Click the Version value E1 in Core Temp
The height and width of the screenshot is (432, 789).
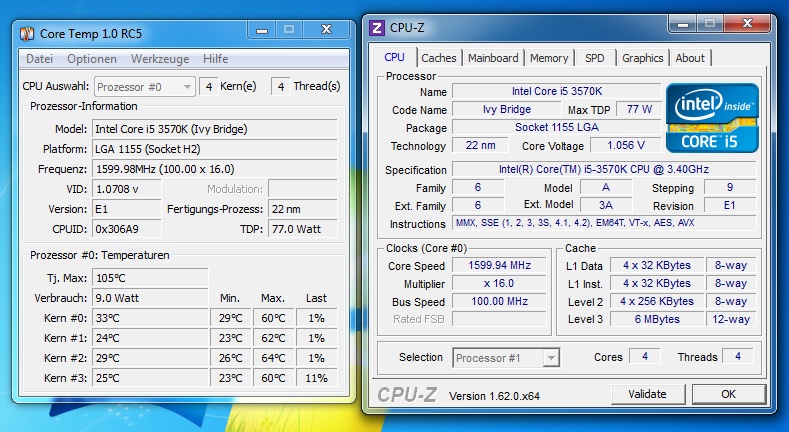(127, 209)
